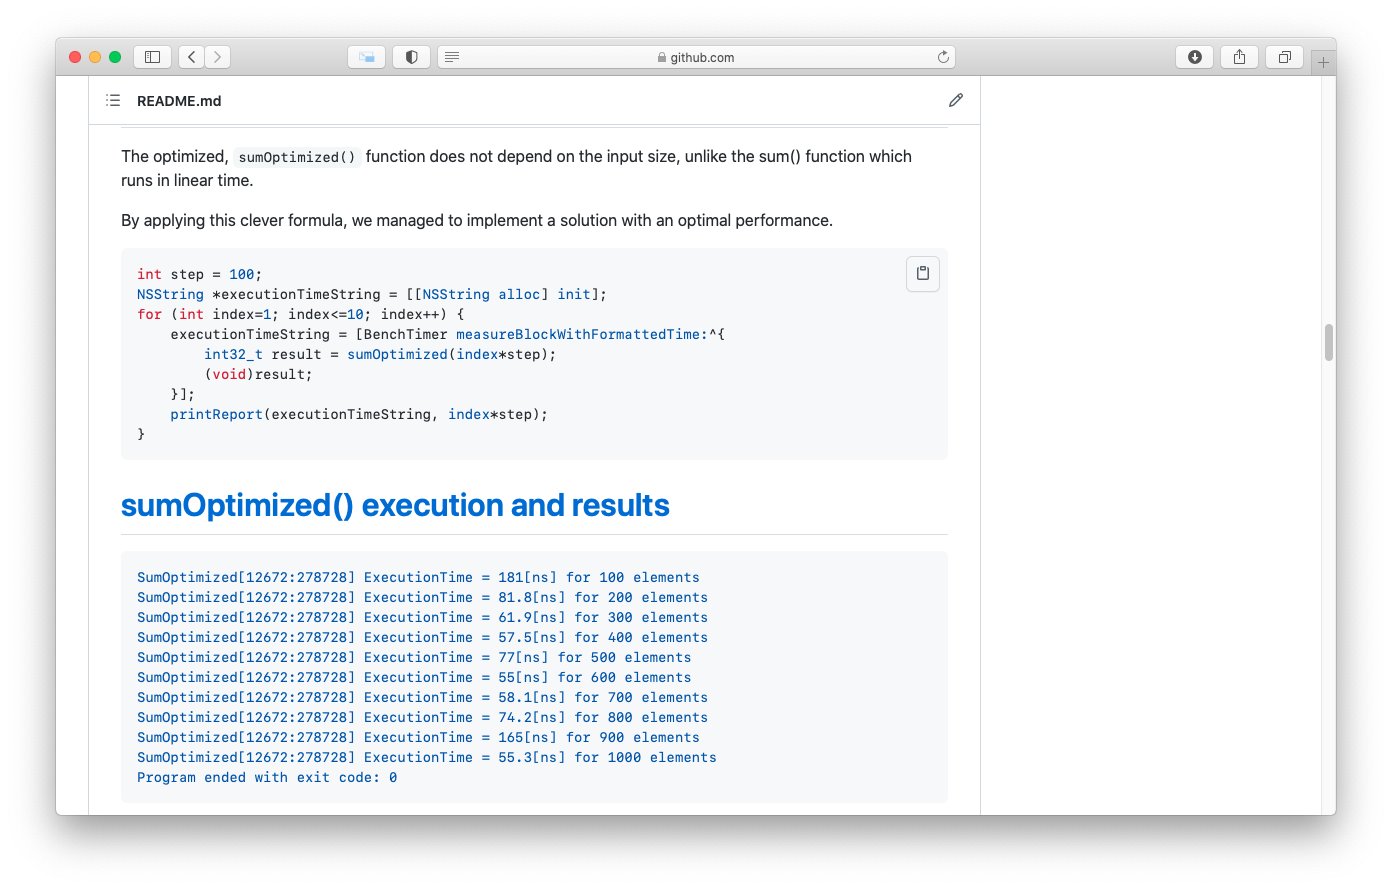Image resolution: width=1392 pixels, height=889 pixels.
Task: Click the README table of contents icon
Action: 113,100
